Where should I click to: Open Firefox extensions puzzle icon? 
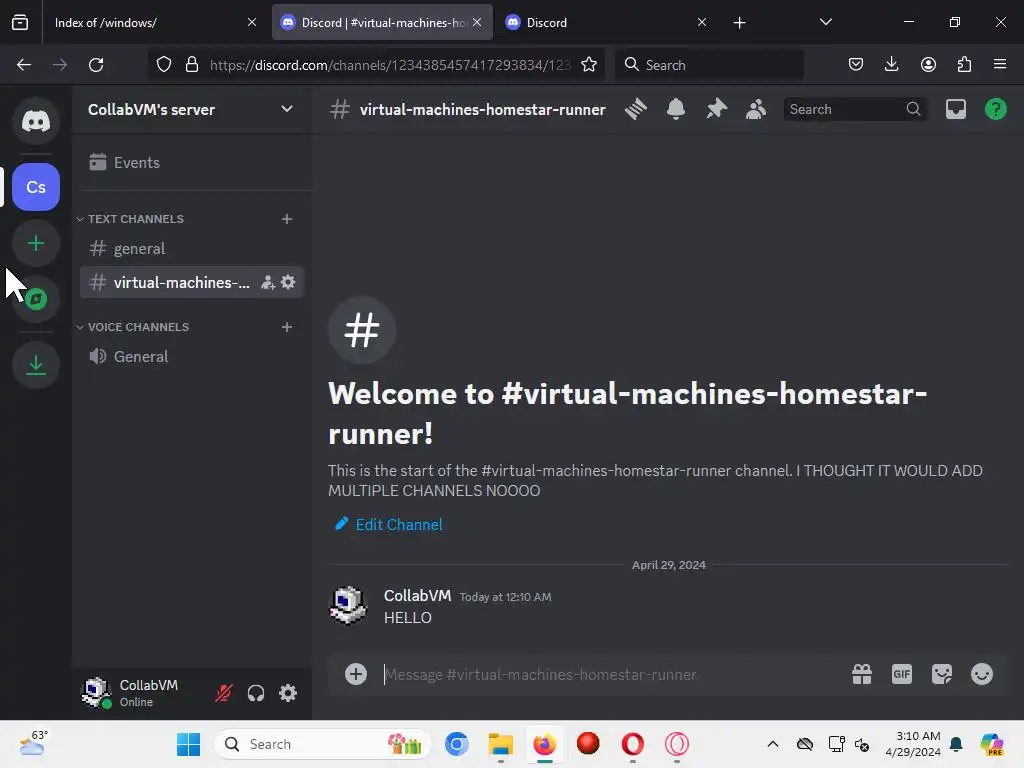pyautogui.click(x=964, y=64)
